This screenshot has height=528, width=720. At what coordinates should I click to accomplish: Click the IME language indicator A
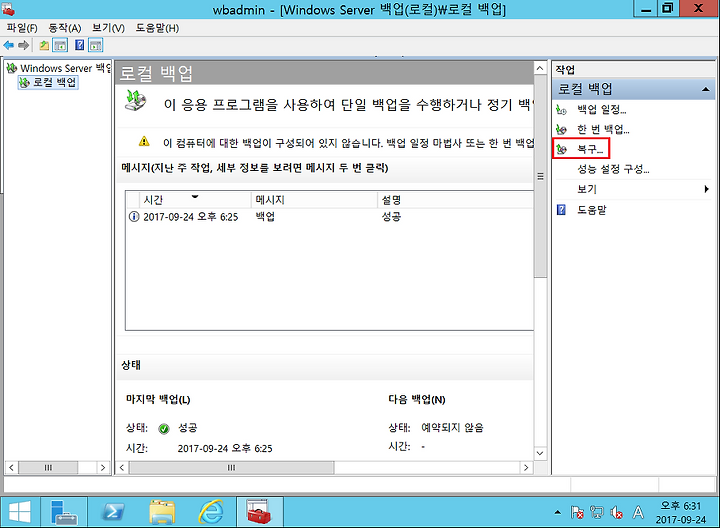(x=638, y=512)
